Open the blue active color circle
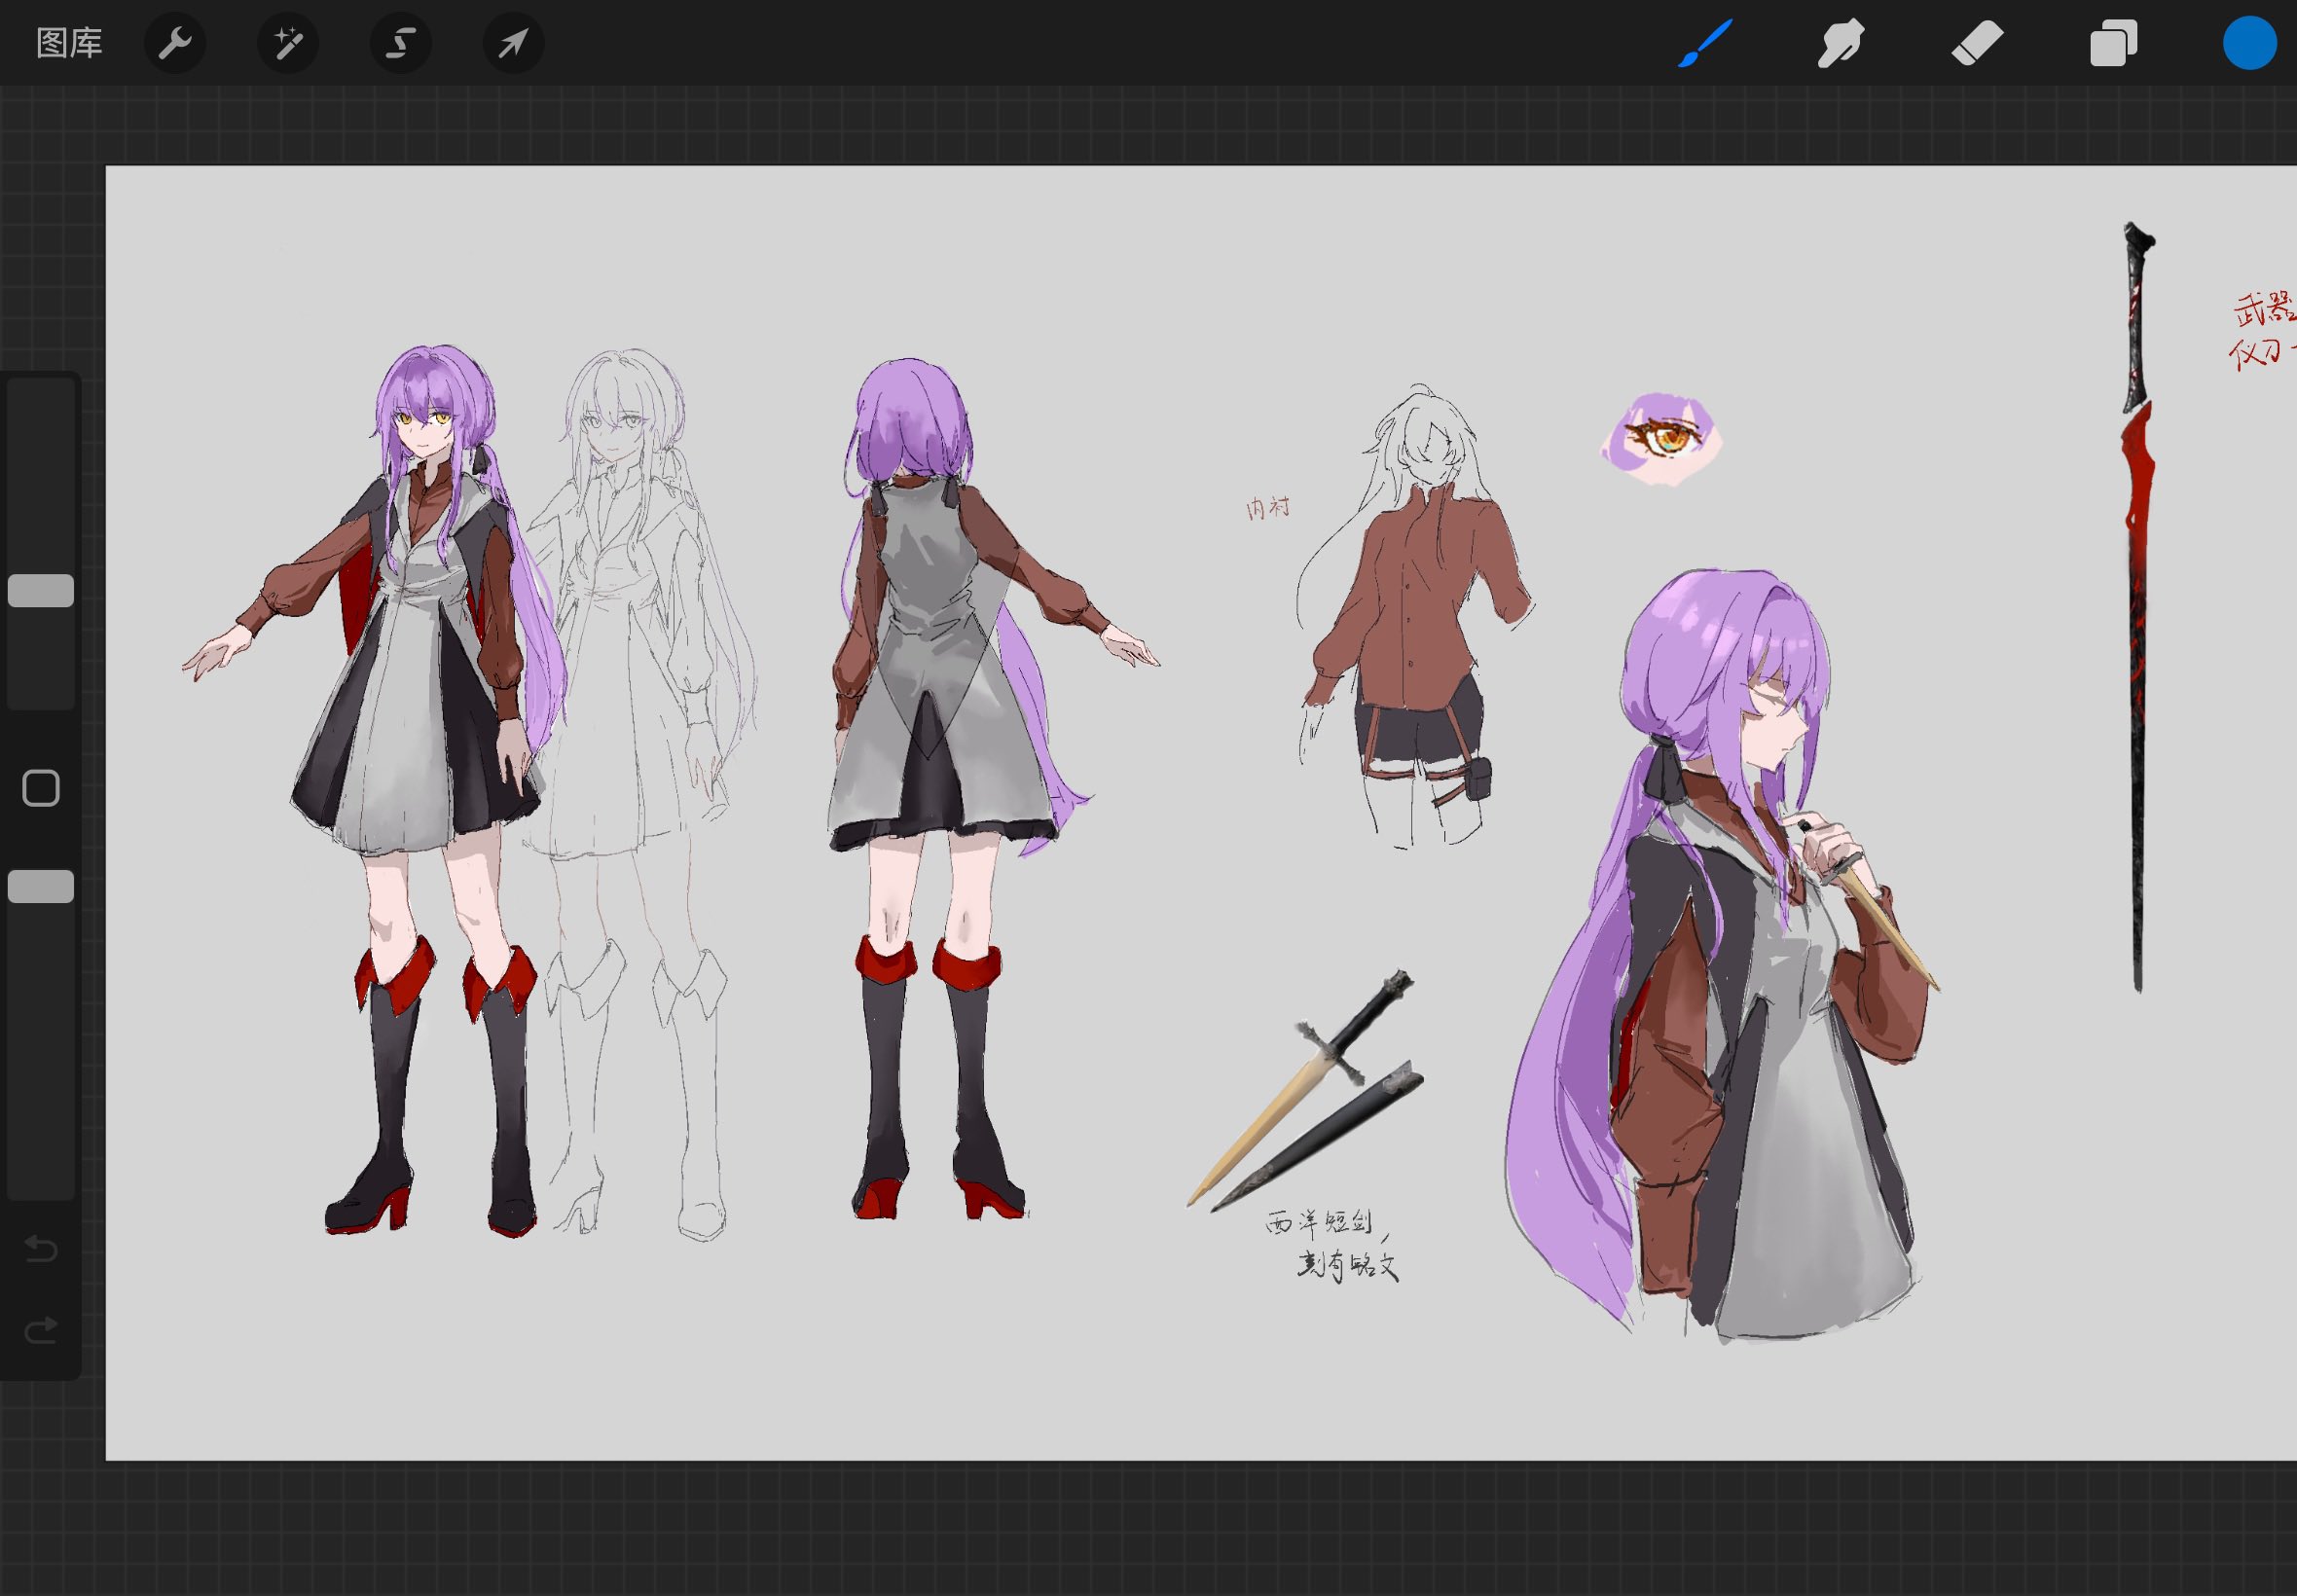The width and height of the screenshot is (2297, 1596). [2249, 43]
